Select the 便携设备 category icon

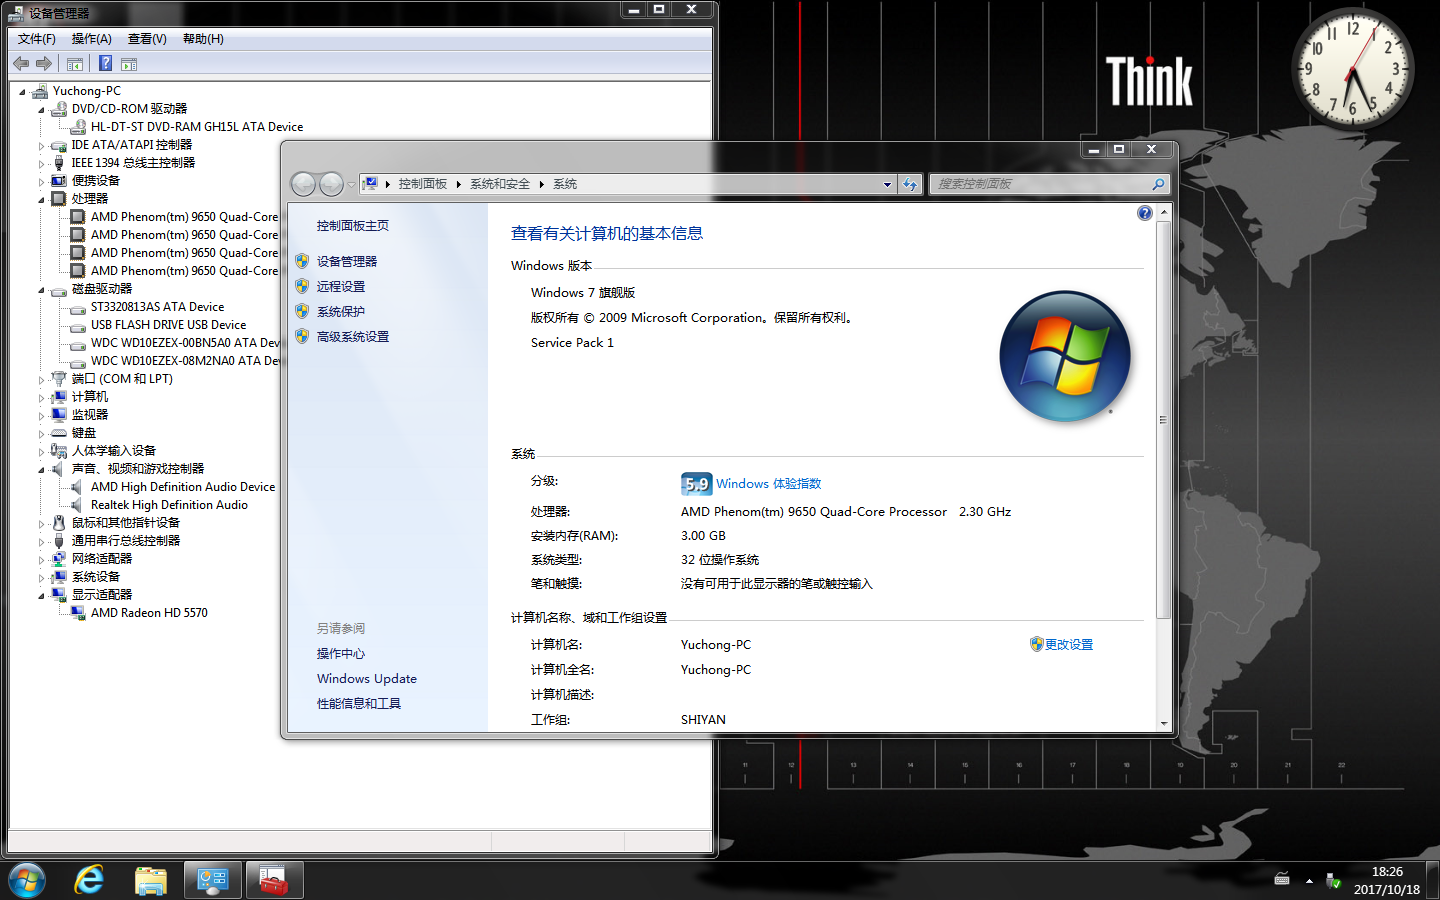point(59,181)
